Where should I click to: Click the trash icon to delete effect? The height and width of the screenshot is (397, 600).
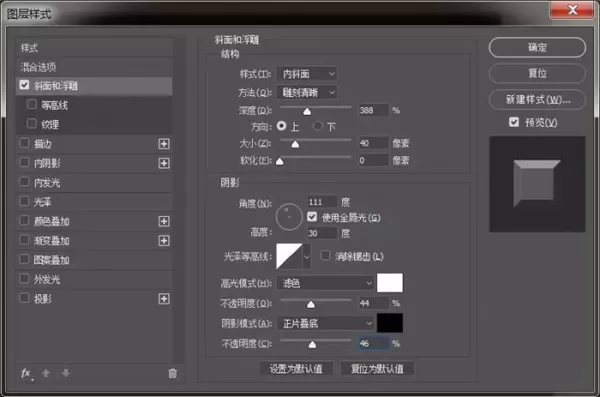(x=173, y=373)
